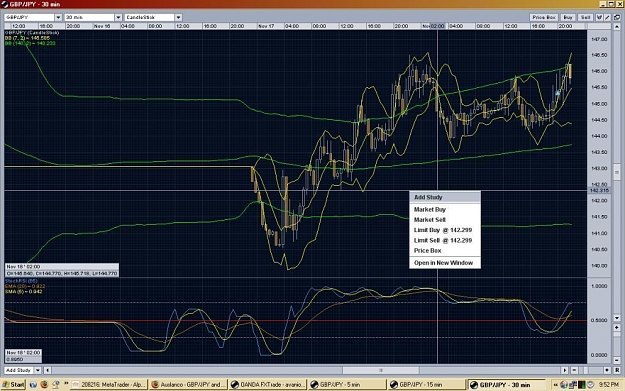The image size is (625, 391).
Task: Click the minus button below the vertical zoom slider
Action: click(617, 360)
